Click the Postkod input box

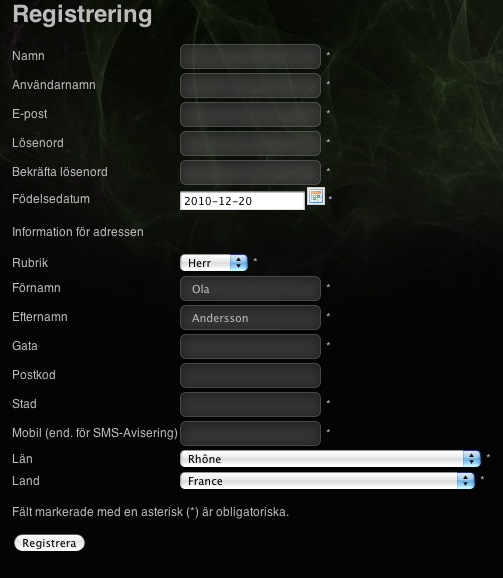point(250,376)
